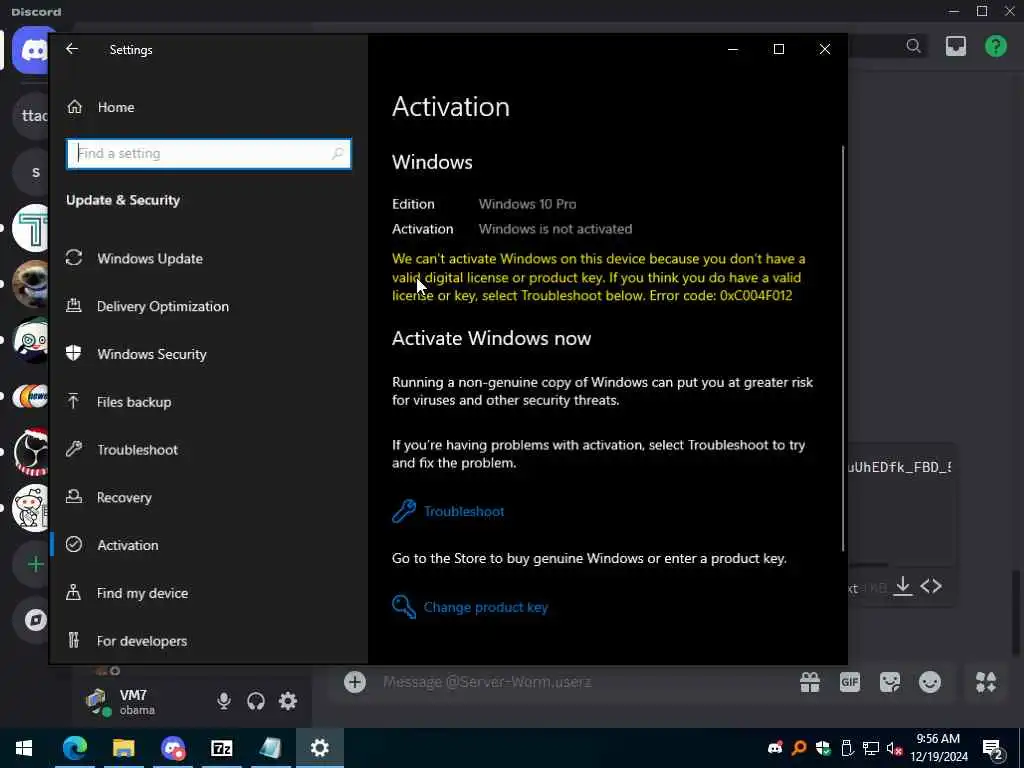Image resolution: width=1024 pixels, height=768 pixels.
Task: Open the GIF picker in Discord
Action: click(x=850, y=682)
